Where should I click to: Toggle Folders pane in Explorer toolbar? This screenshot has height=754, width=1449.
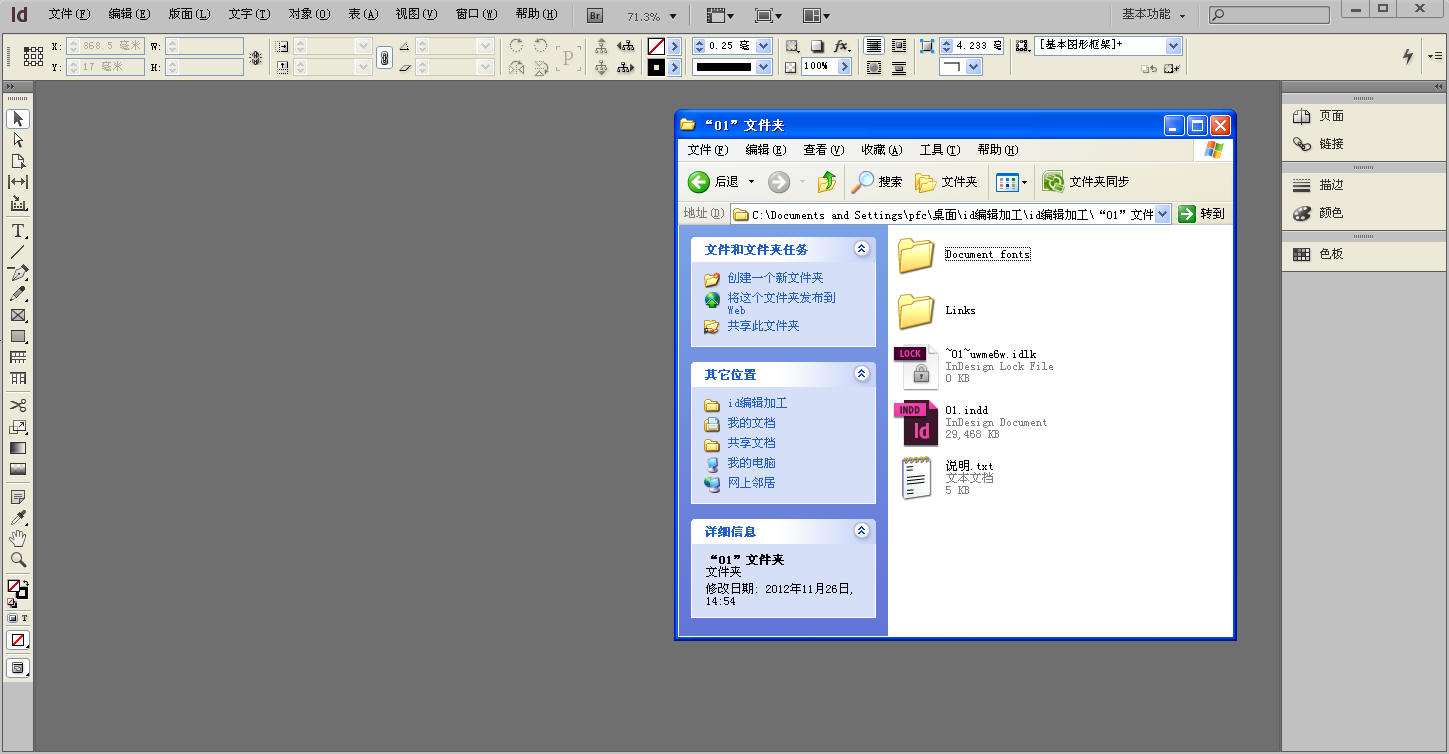(x=946, y=182)
